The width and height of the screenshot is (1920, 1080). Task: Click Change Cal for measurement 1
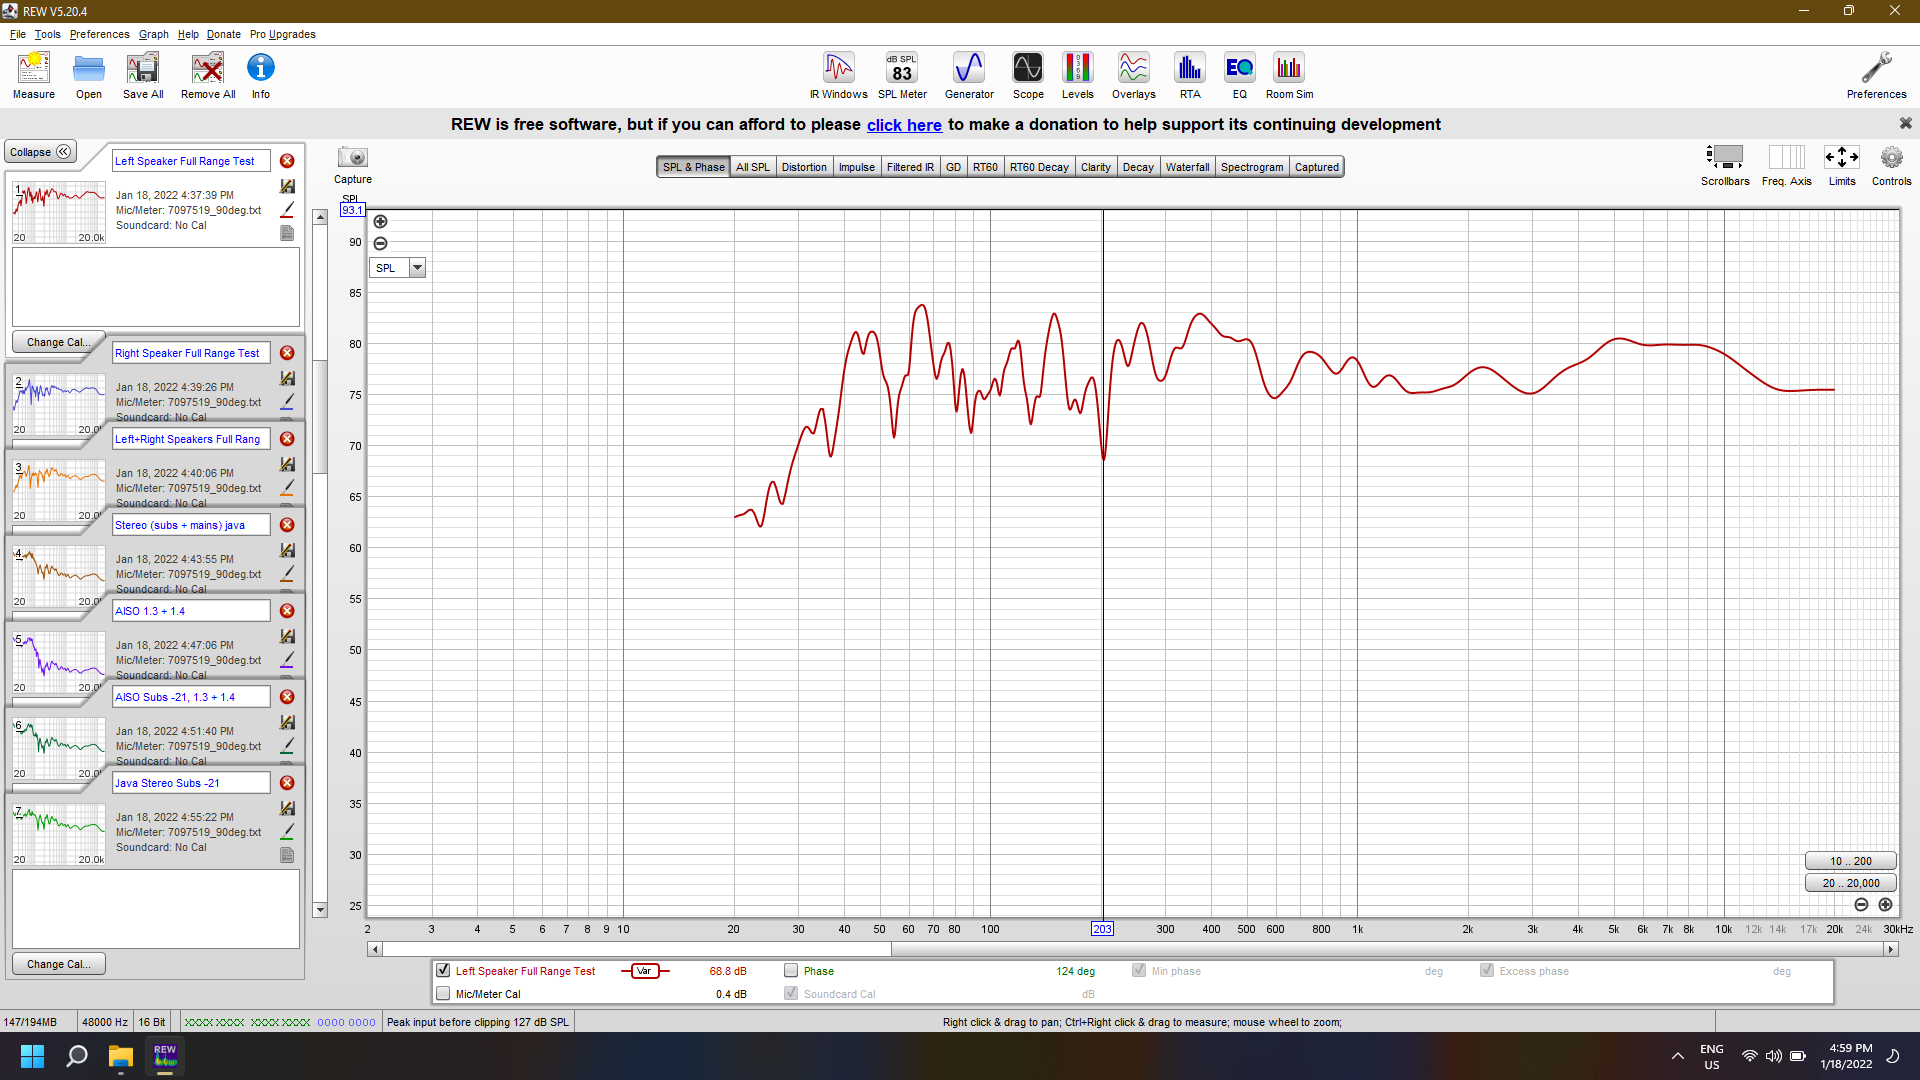click(x=59, y=342)
